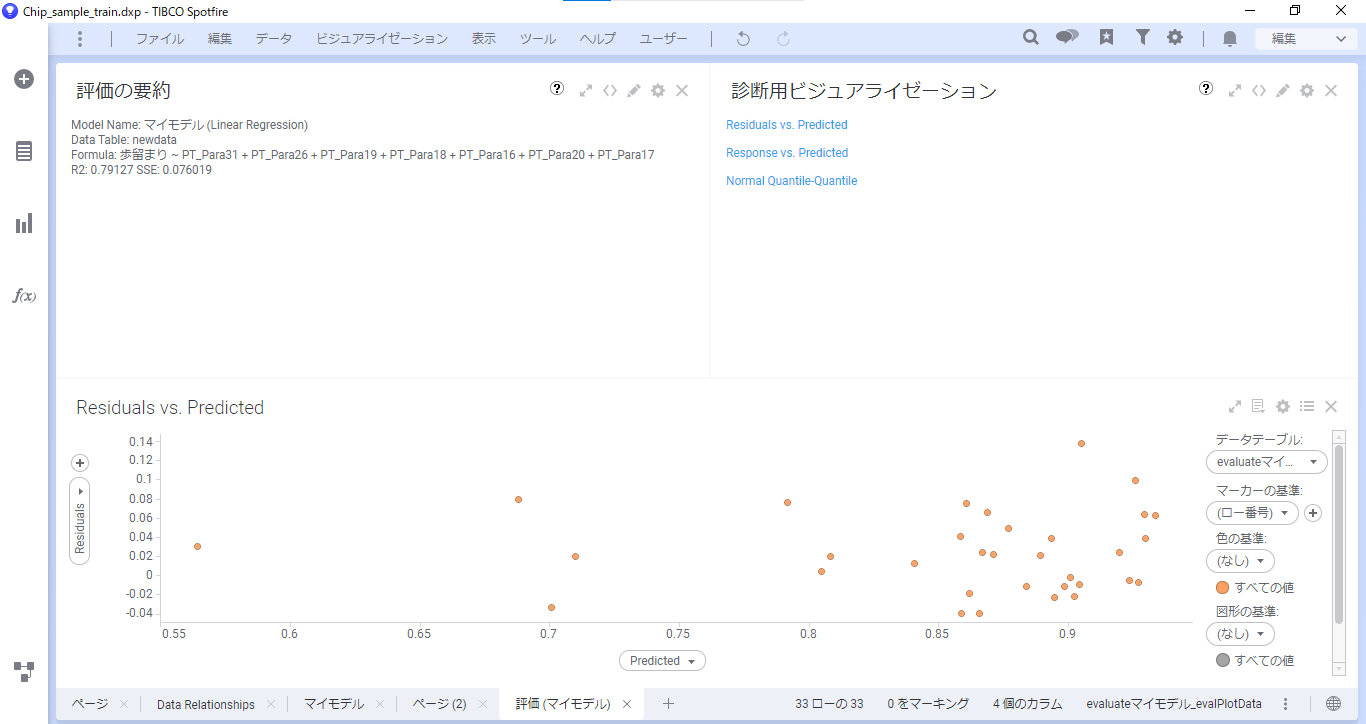This screenshot has width=1366, height=724.
Task: Open the Response vs. Predicted link
Action: (x=787, y=153)
